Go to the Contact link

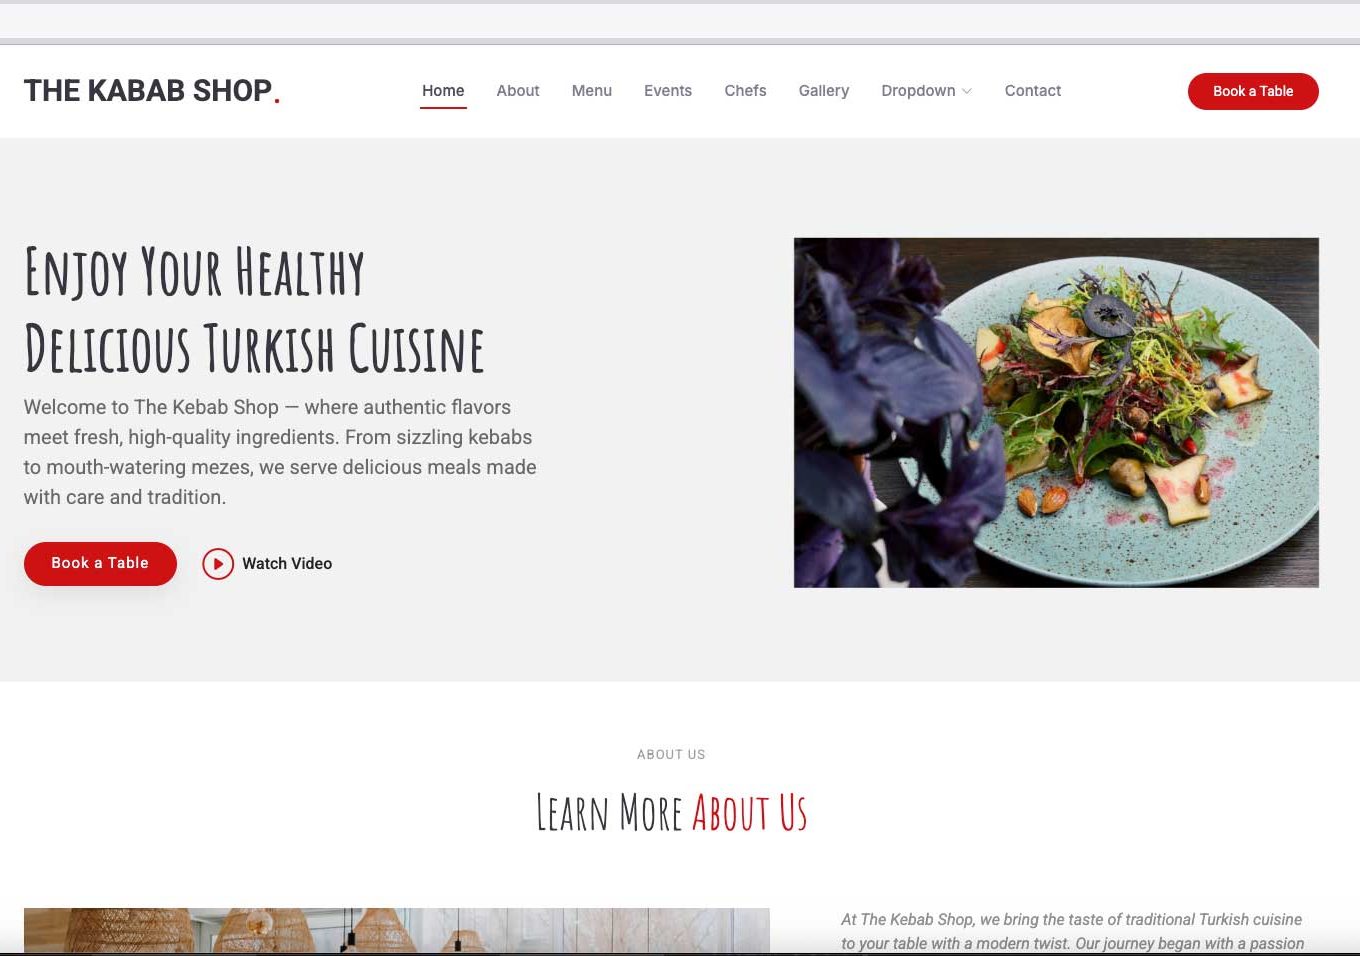[1033, 91]
